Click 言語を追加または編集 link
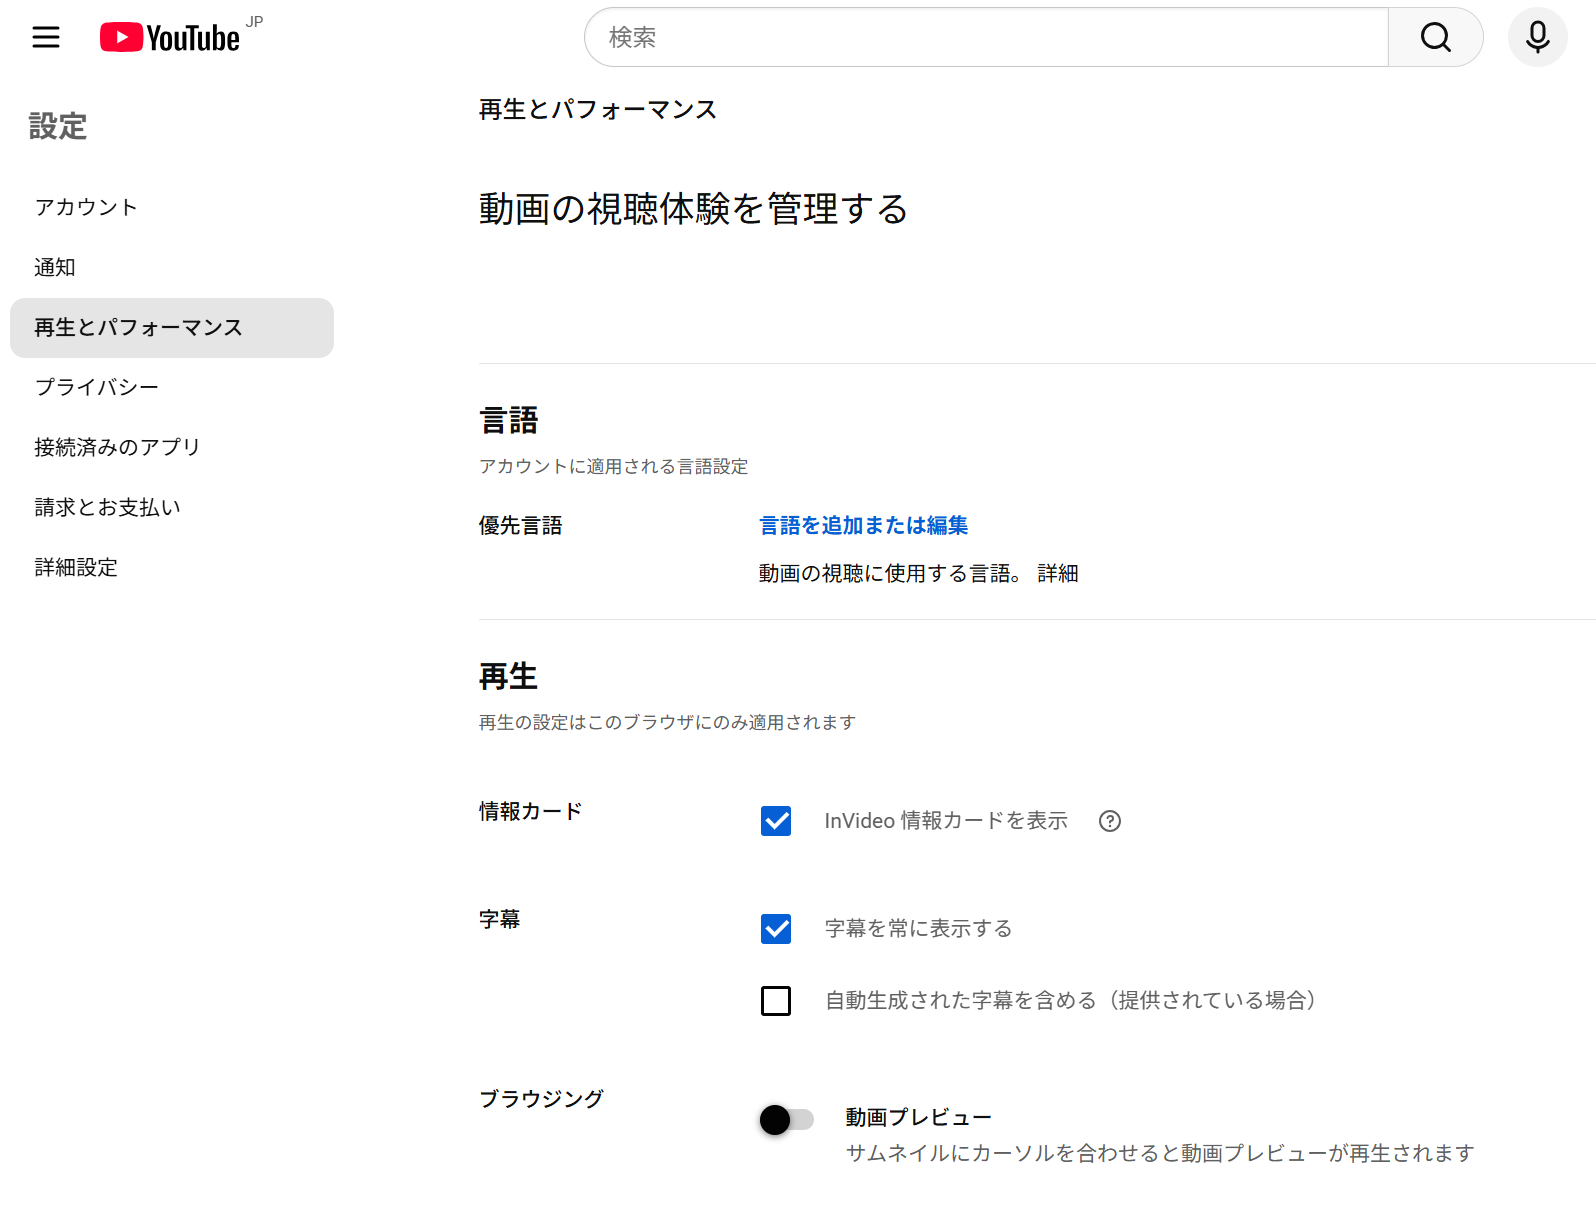The image size is (1596, 1205). click(863, 526)
